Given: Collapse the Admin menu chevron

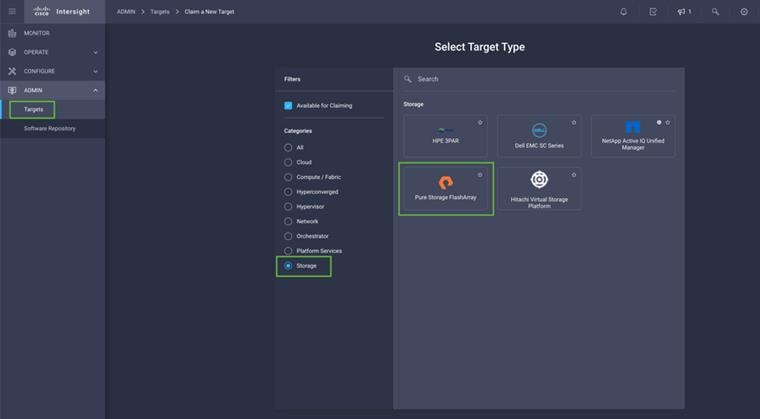Looking at the screenshot, I should [95, 90].
